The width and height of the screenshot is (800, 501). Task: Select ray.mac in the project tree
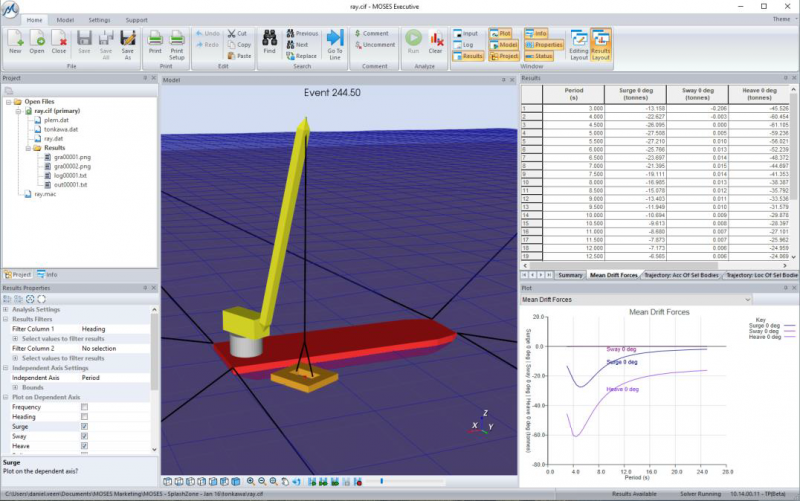click(45, 194)
